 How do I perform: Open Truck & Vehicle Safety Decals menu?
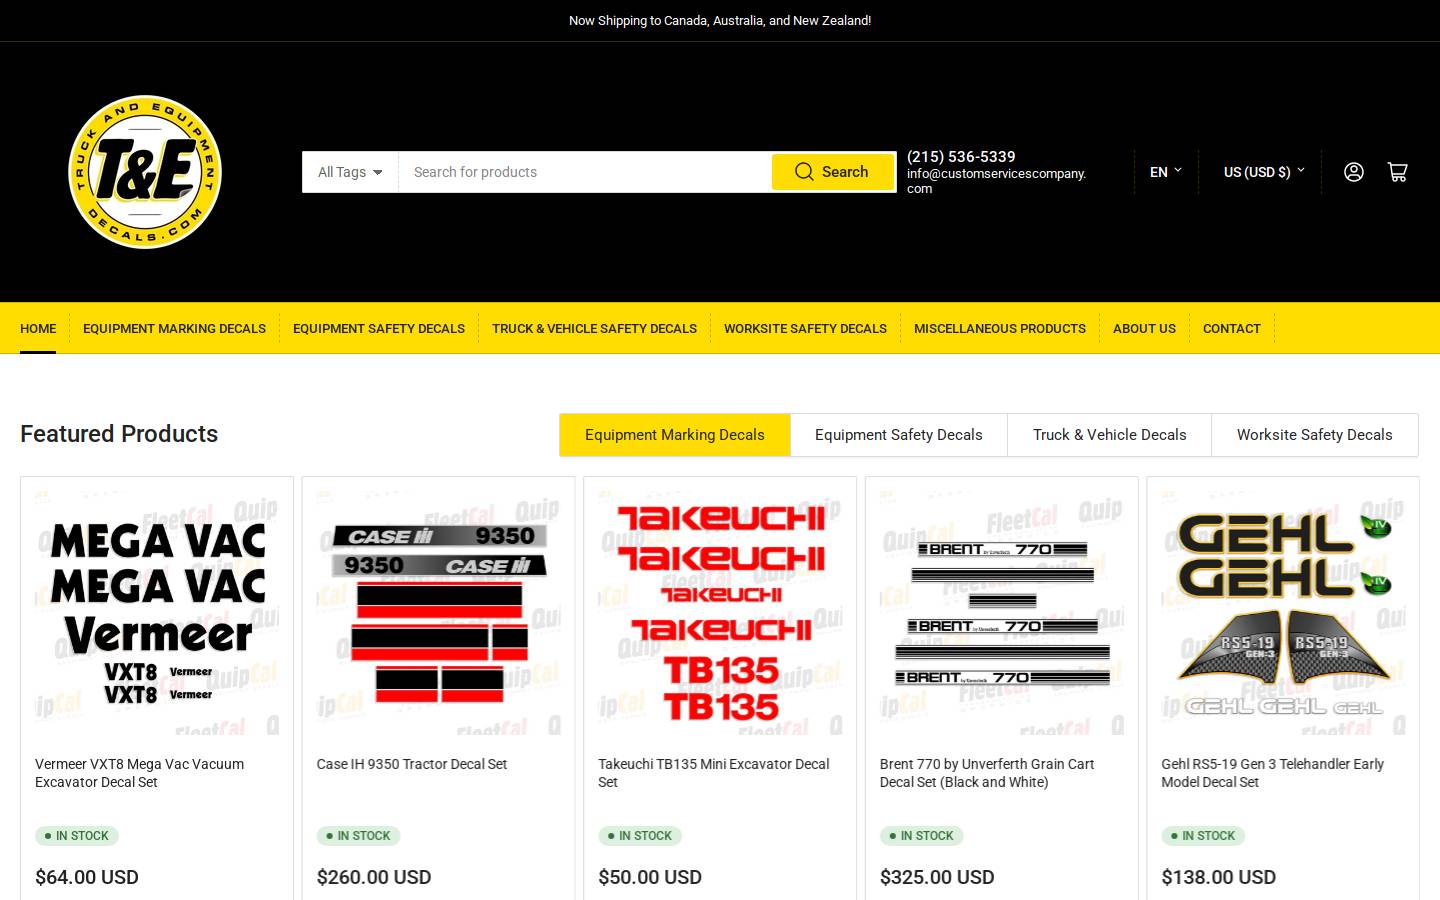pyautogui.click(x=594, y=328)
